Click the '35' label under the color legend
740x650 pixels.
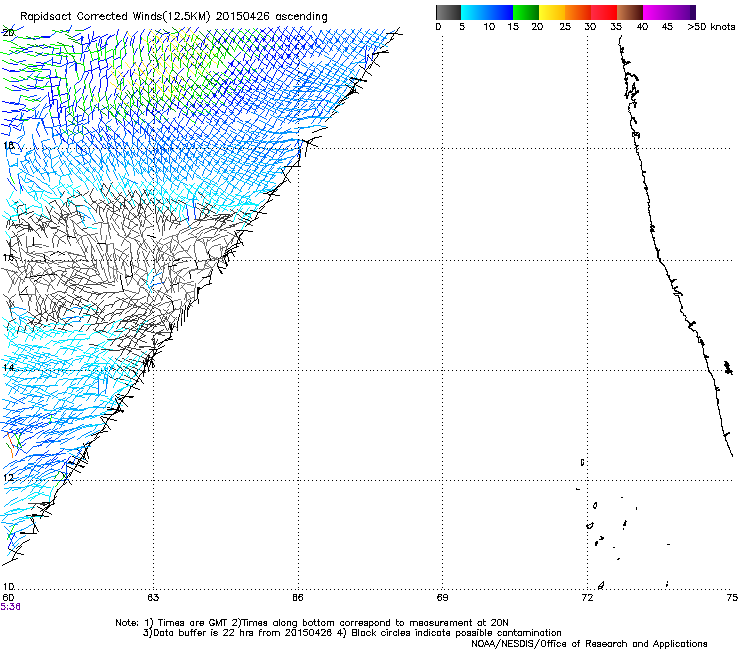click(616, 27)
